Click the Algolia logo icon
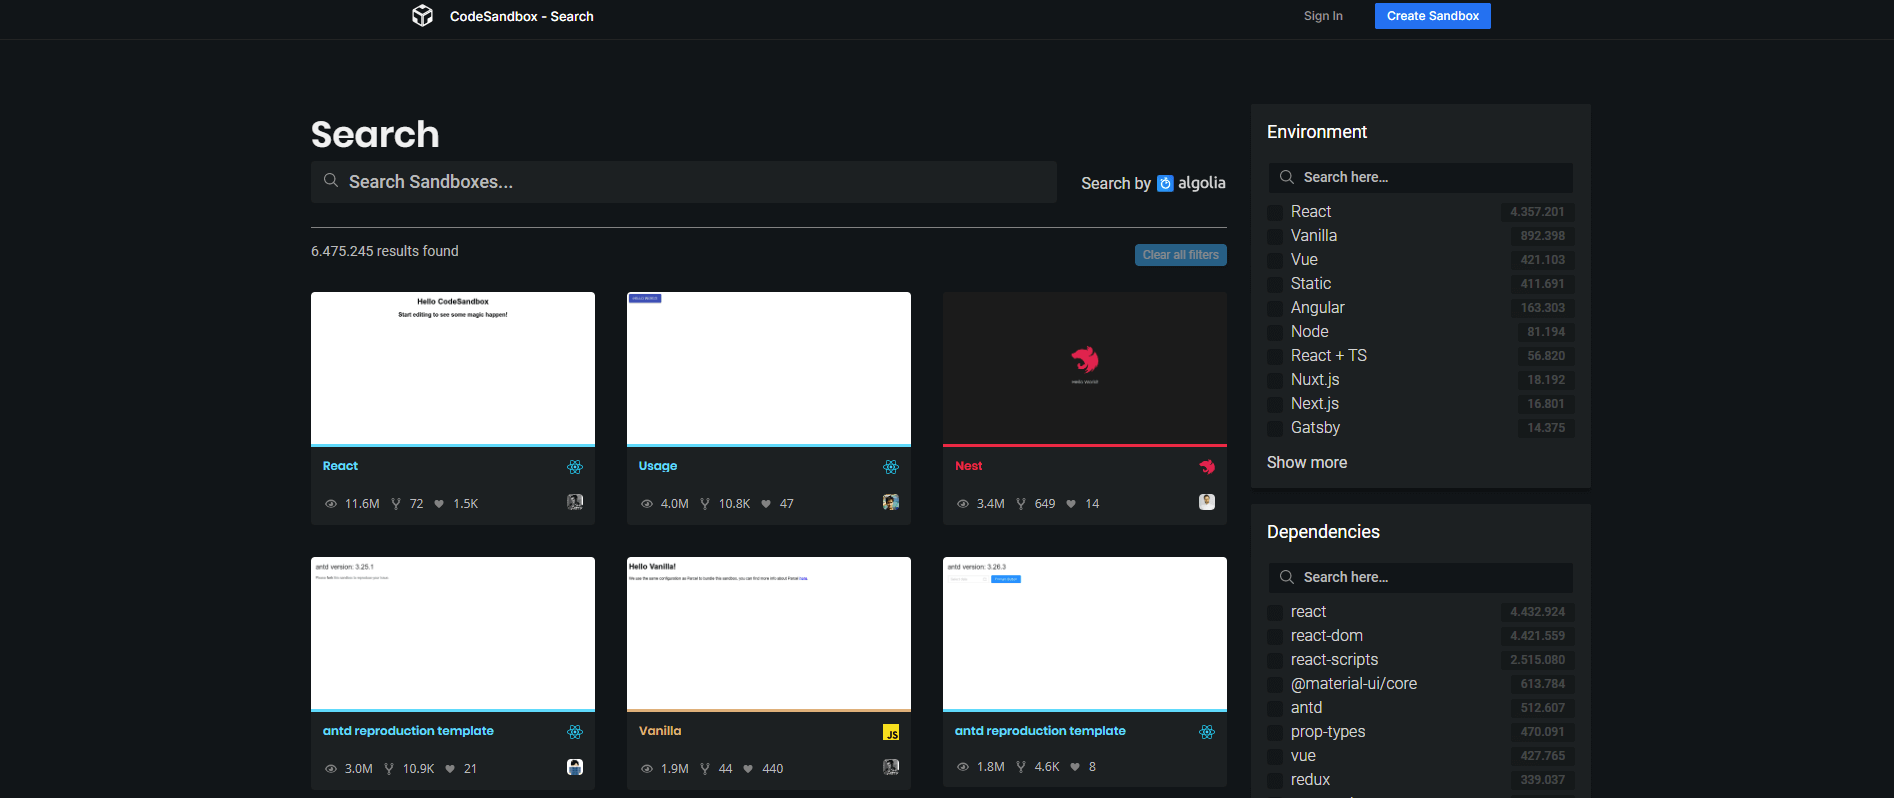Image resolution: width=1894 pixels, height=798 pixels. coord(1165,183)
